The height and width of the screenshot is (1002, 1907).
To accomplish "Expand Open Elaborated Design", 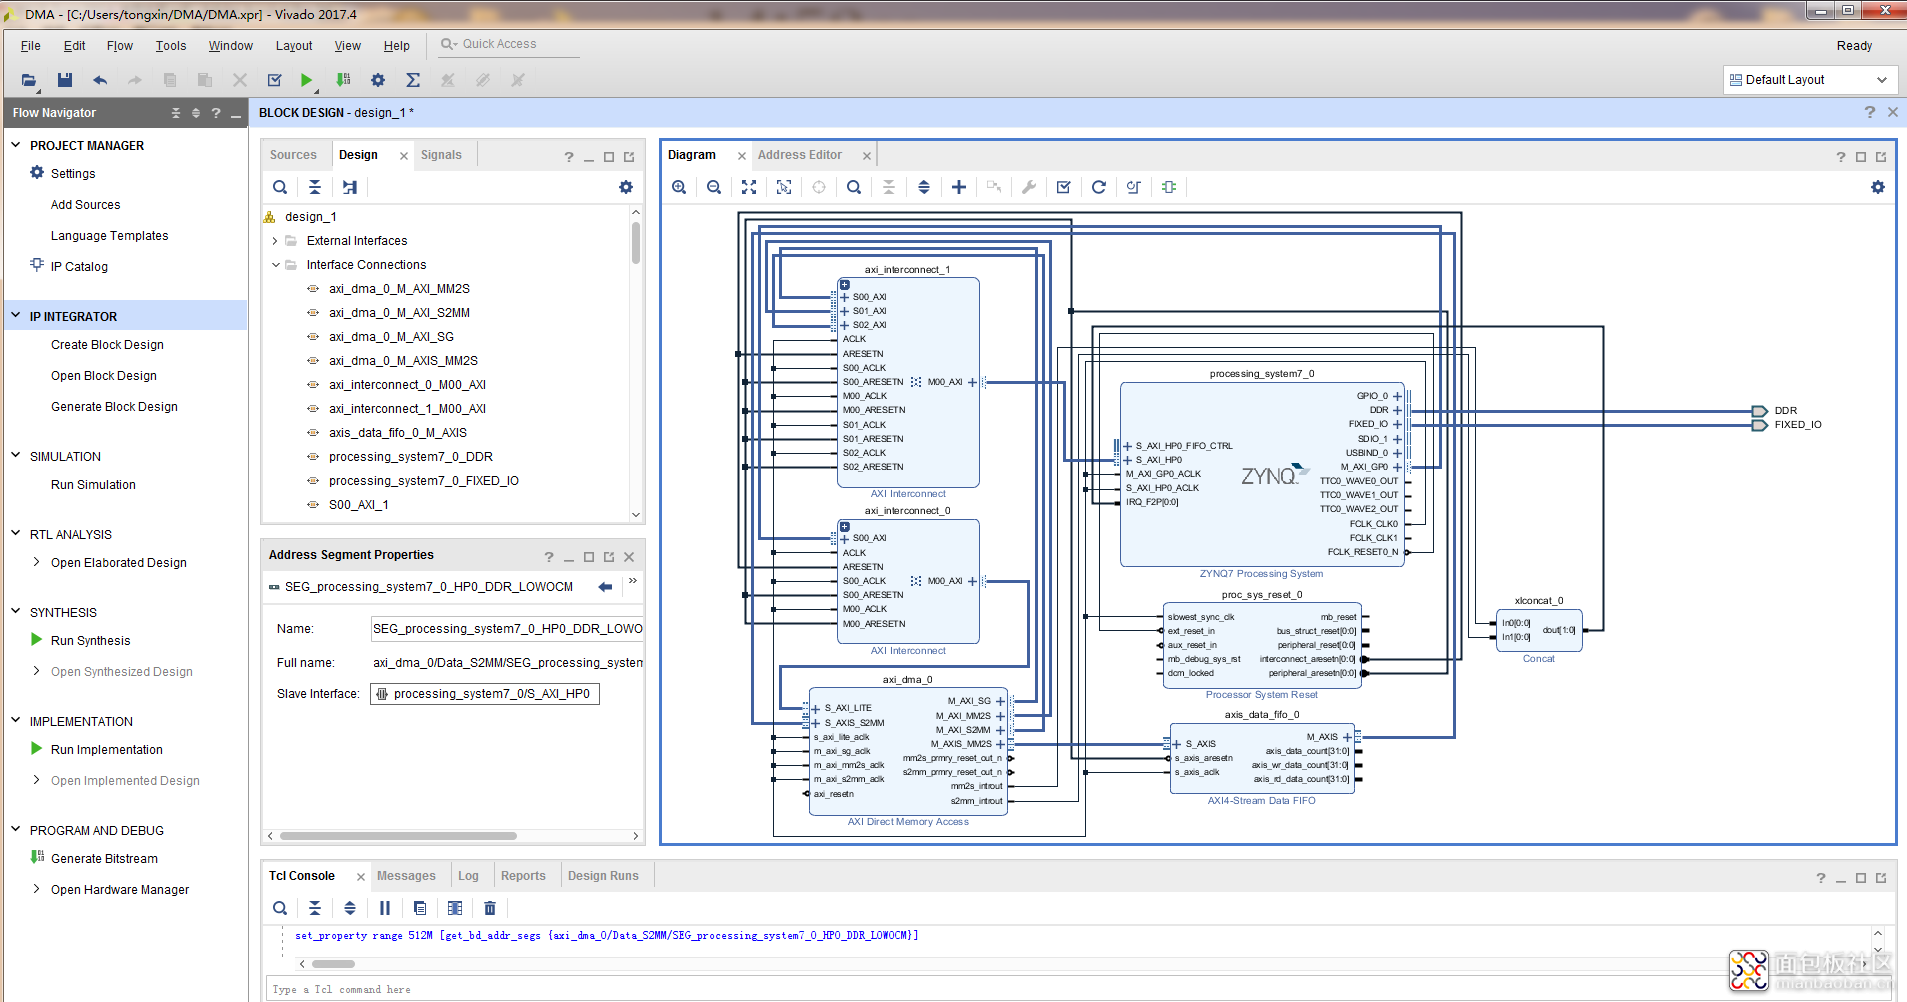I will pos(37,562).
